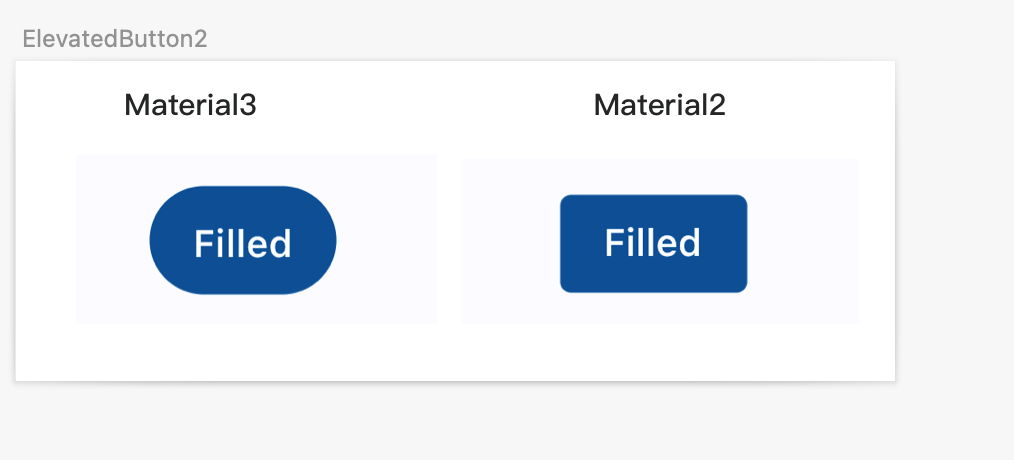The image size is (1014, 460).
Task: Click white space between Material3 and Material2 labels
Action: [425, 105]
